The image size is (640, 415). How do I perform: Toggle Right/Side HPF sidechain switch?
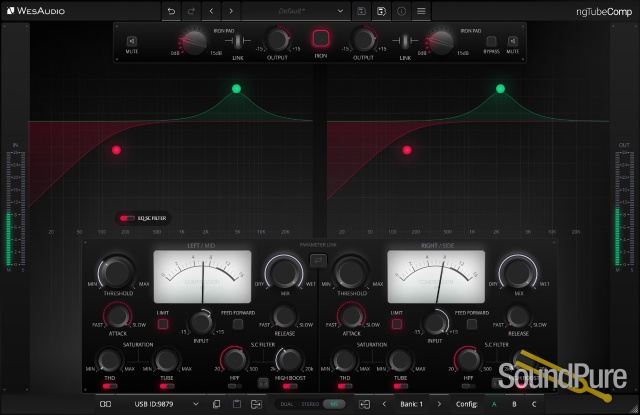468,386
